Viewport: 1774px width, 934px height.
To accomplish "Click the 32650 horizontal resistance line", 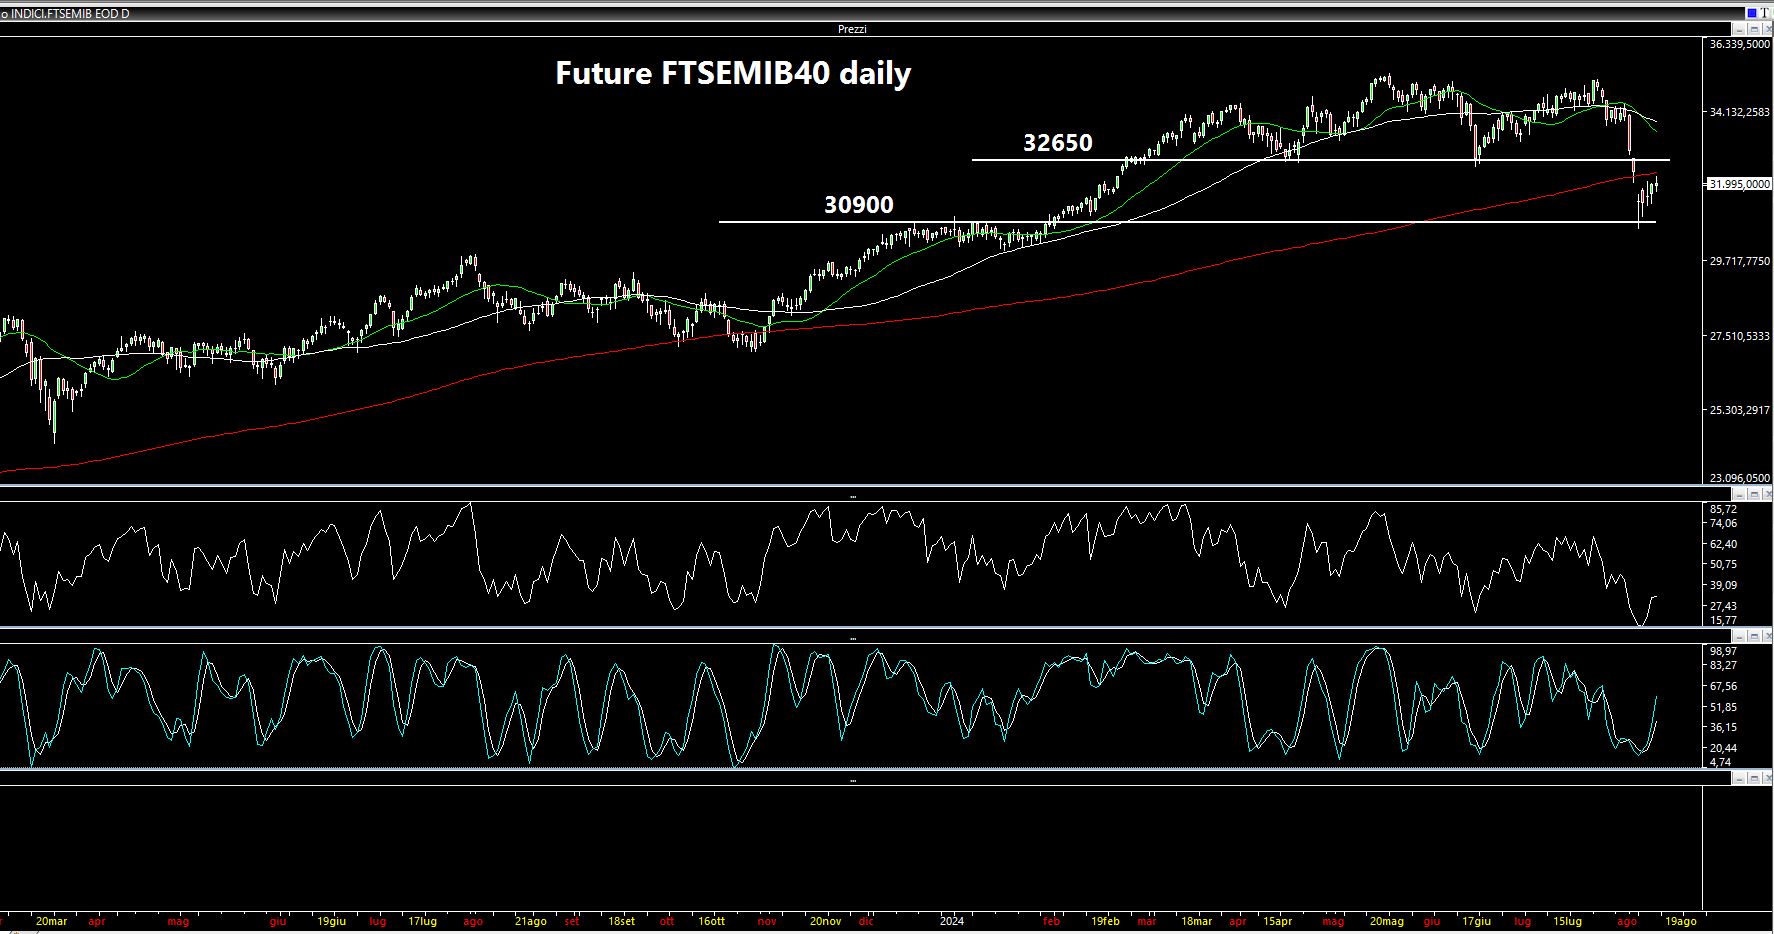I will coord(1320,160).
